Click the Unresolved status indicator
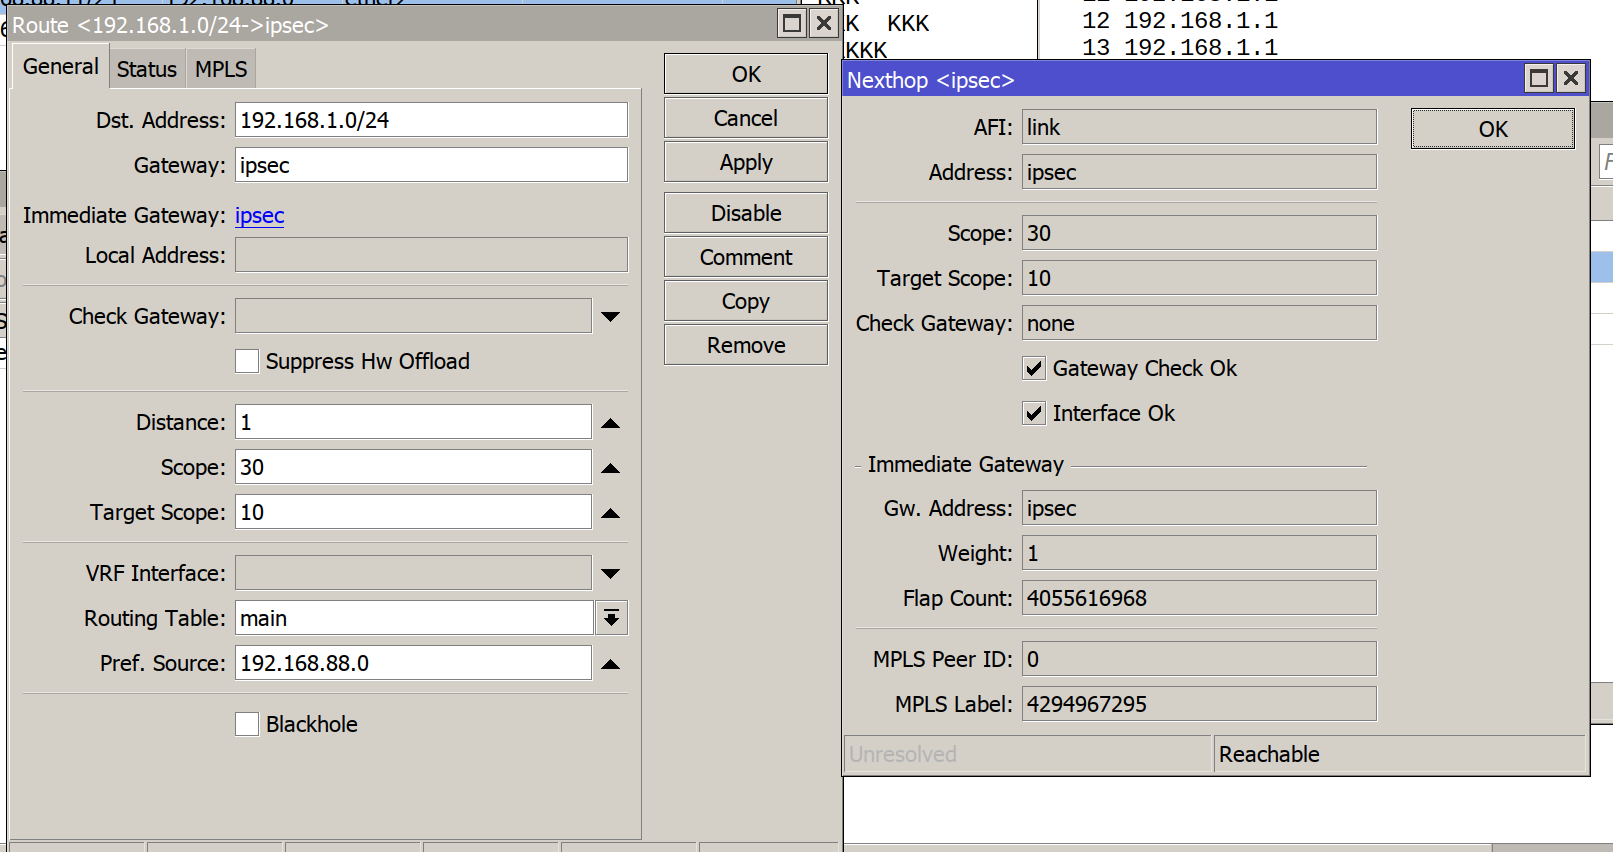1613x852 pixels. tap(1028, 754)
